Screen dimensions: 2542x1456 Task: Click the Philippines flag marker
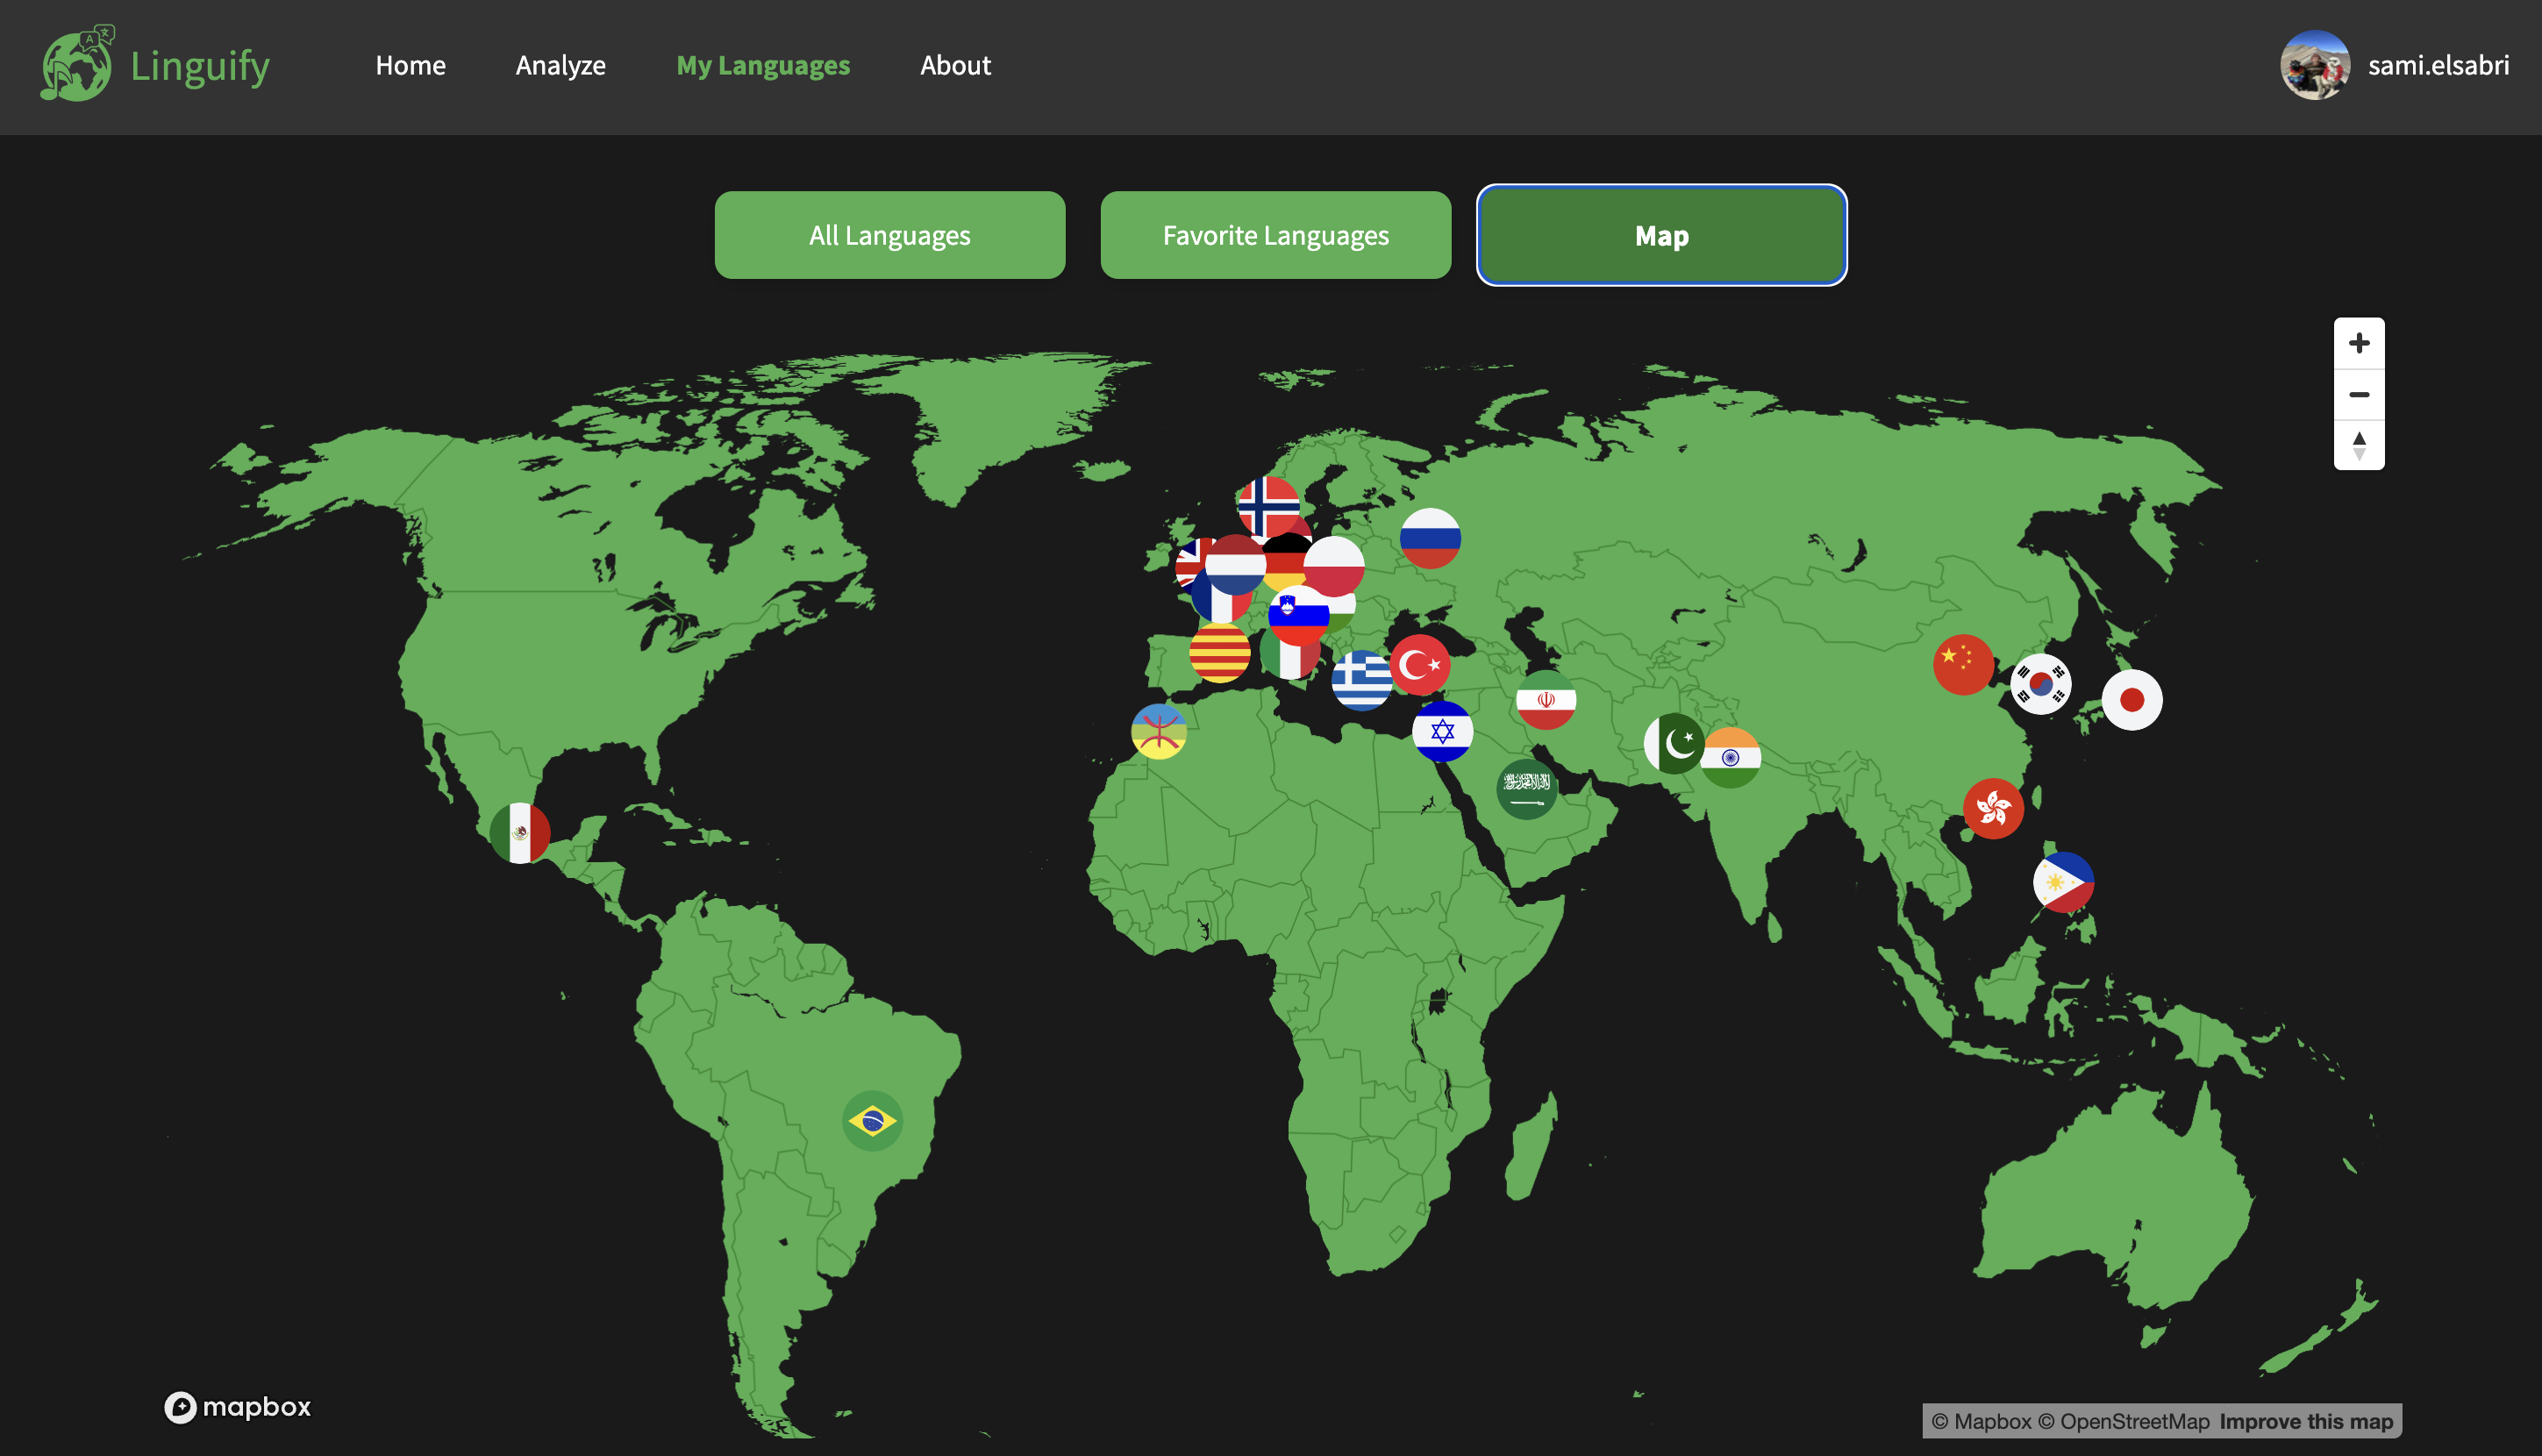(x=2063, y=882)
